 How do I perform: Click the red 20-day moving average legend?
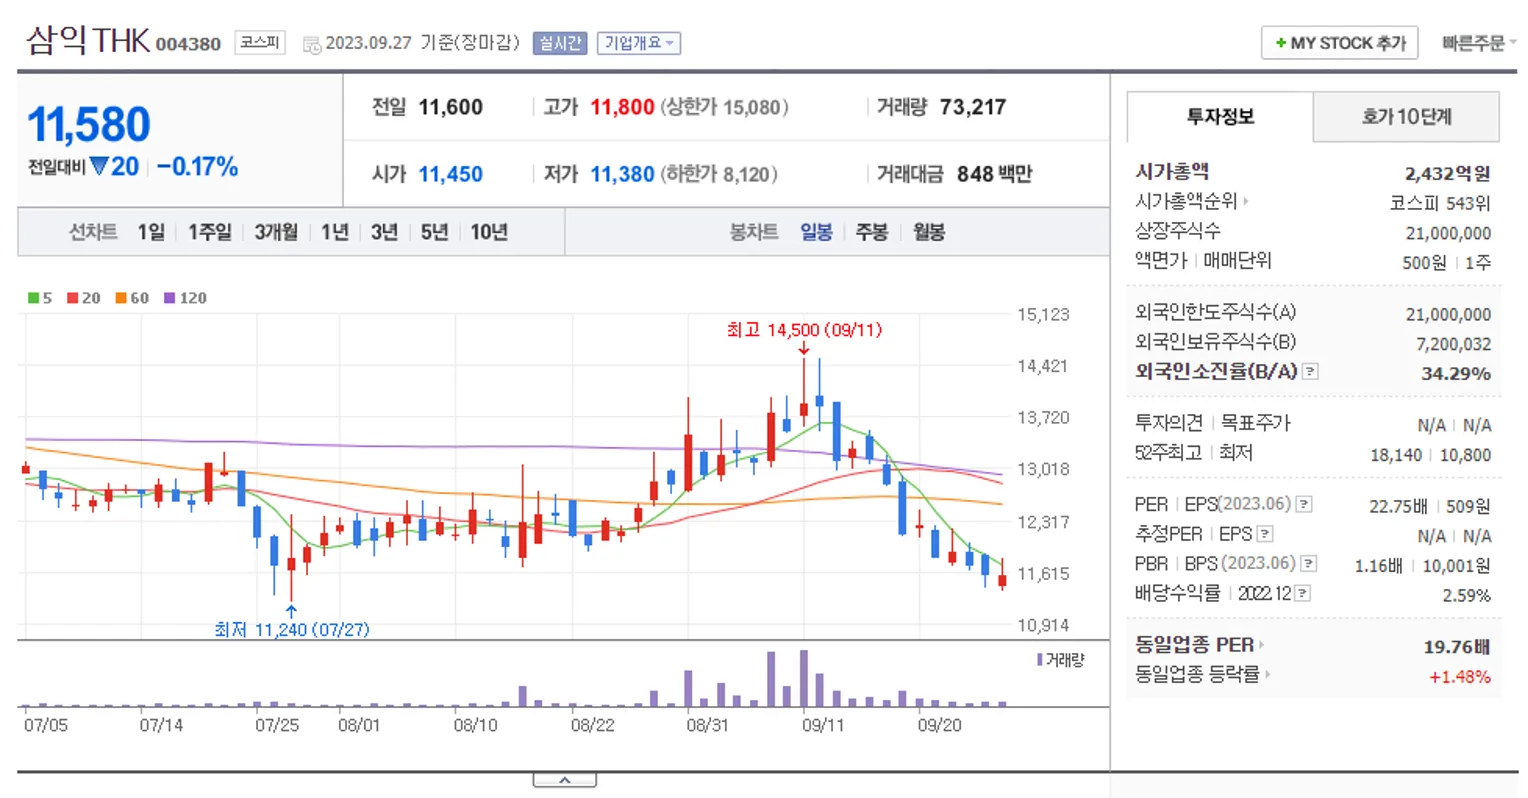point(84,298)
